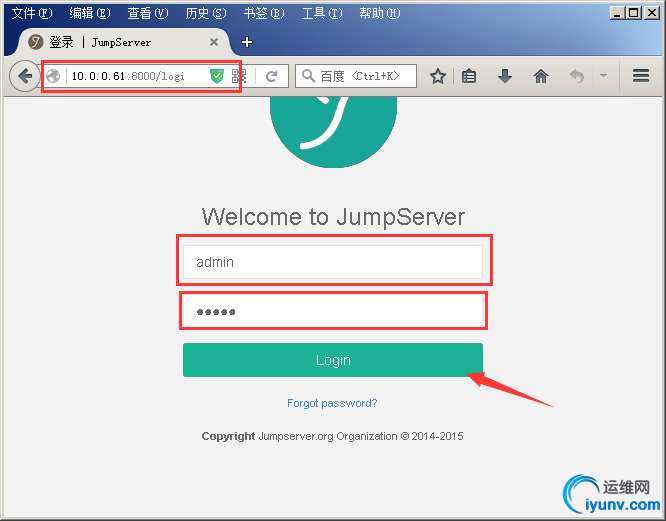
Task: Open the 编辑(E) menu
Action: (x=90, y=14)
